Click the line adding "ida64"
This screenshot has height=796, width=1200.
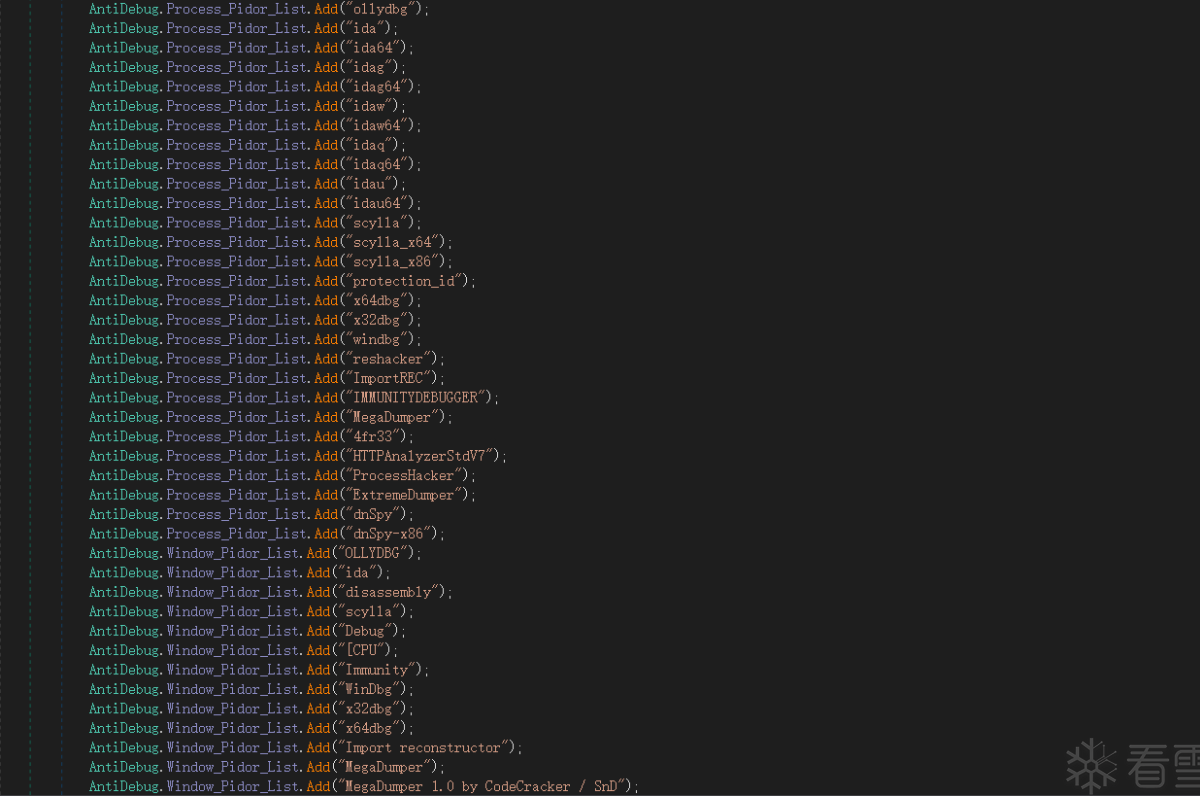(252, 47)
